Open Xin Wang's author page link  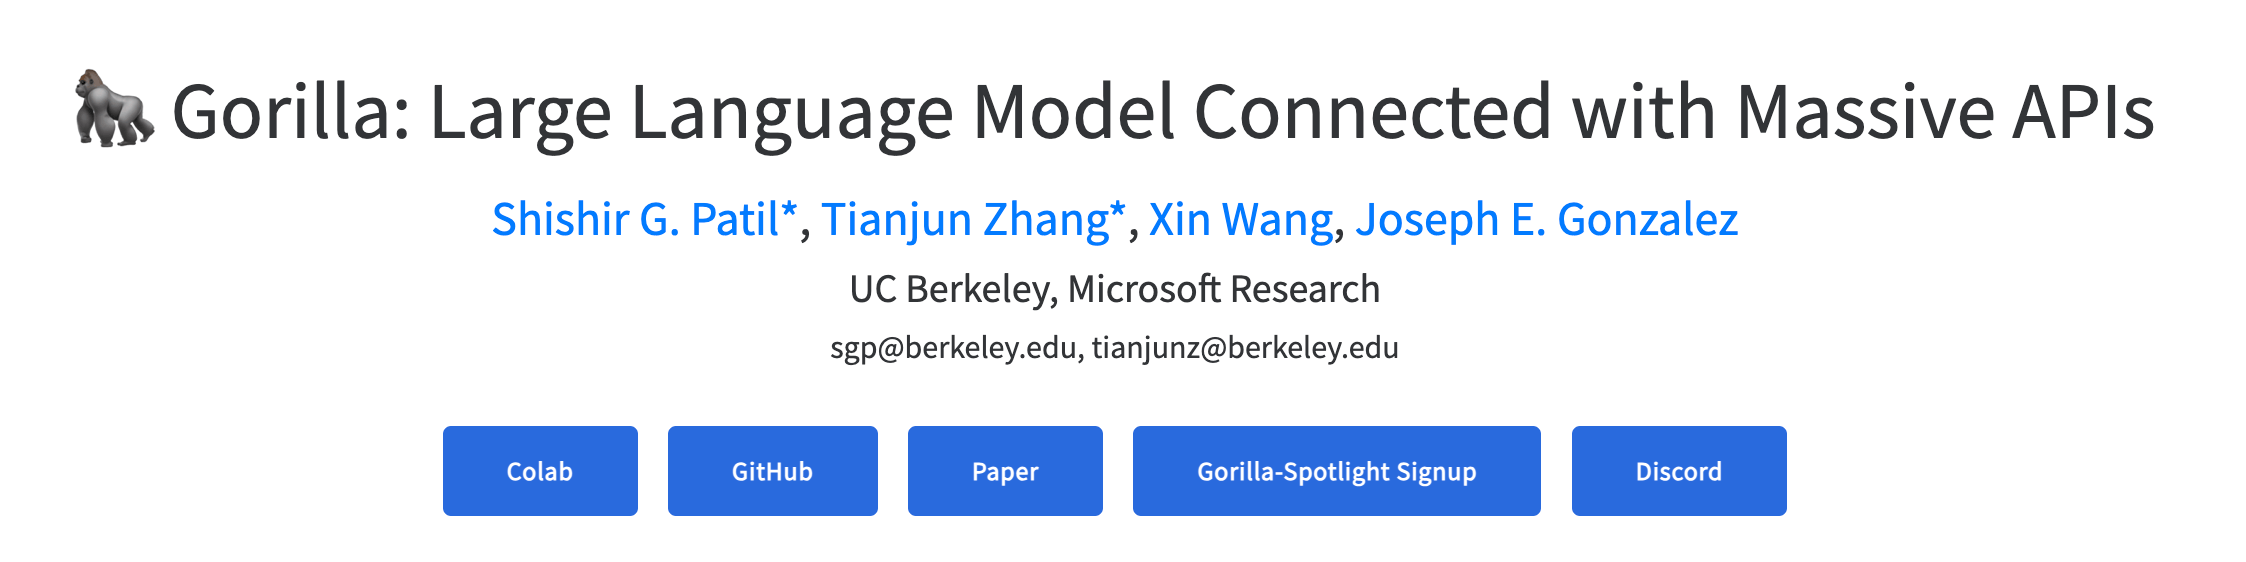(1241, 220)
